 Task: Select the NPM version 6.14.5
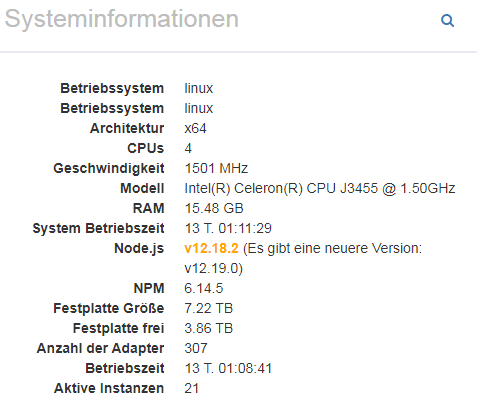click(204, 288)
